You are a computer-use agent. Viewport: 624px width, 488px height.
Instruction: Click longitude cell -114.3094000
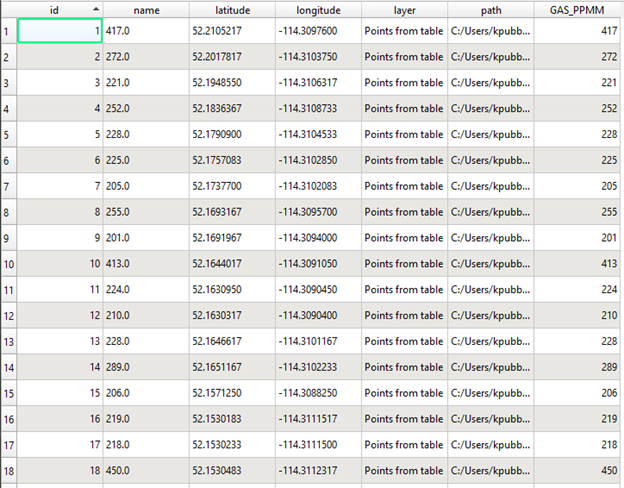(318, 238)
